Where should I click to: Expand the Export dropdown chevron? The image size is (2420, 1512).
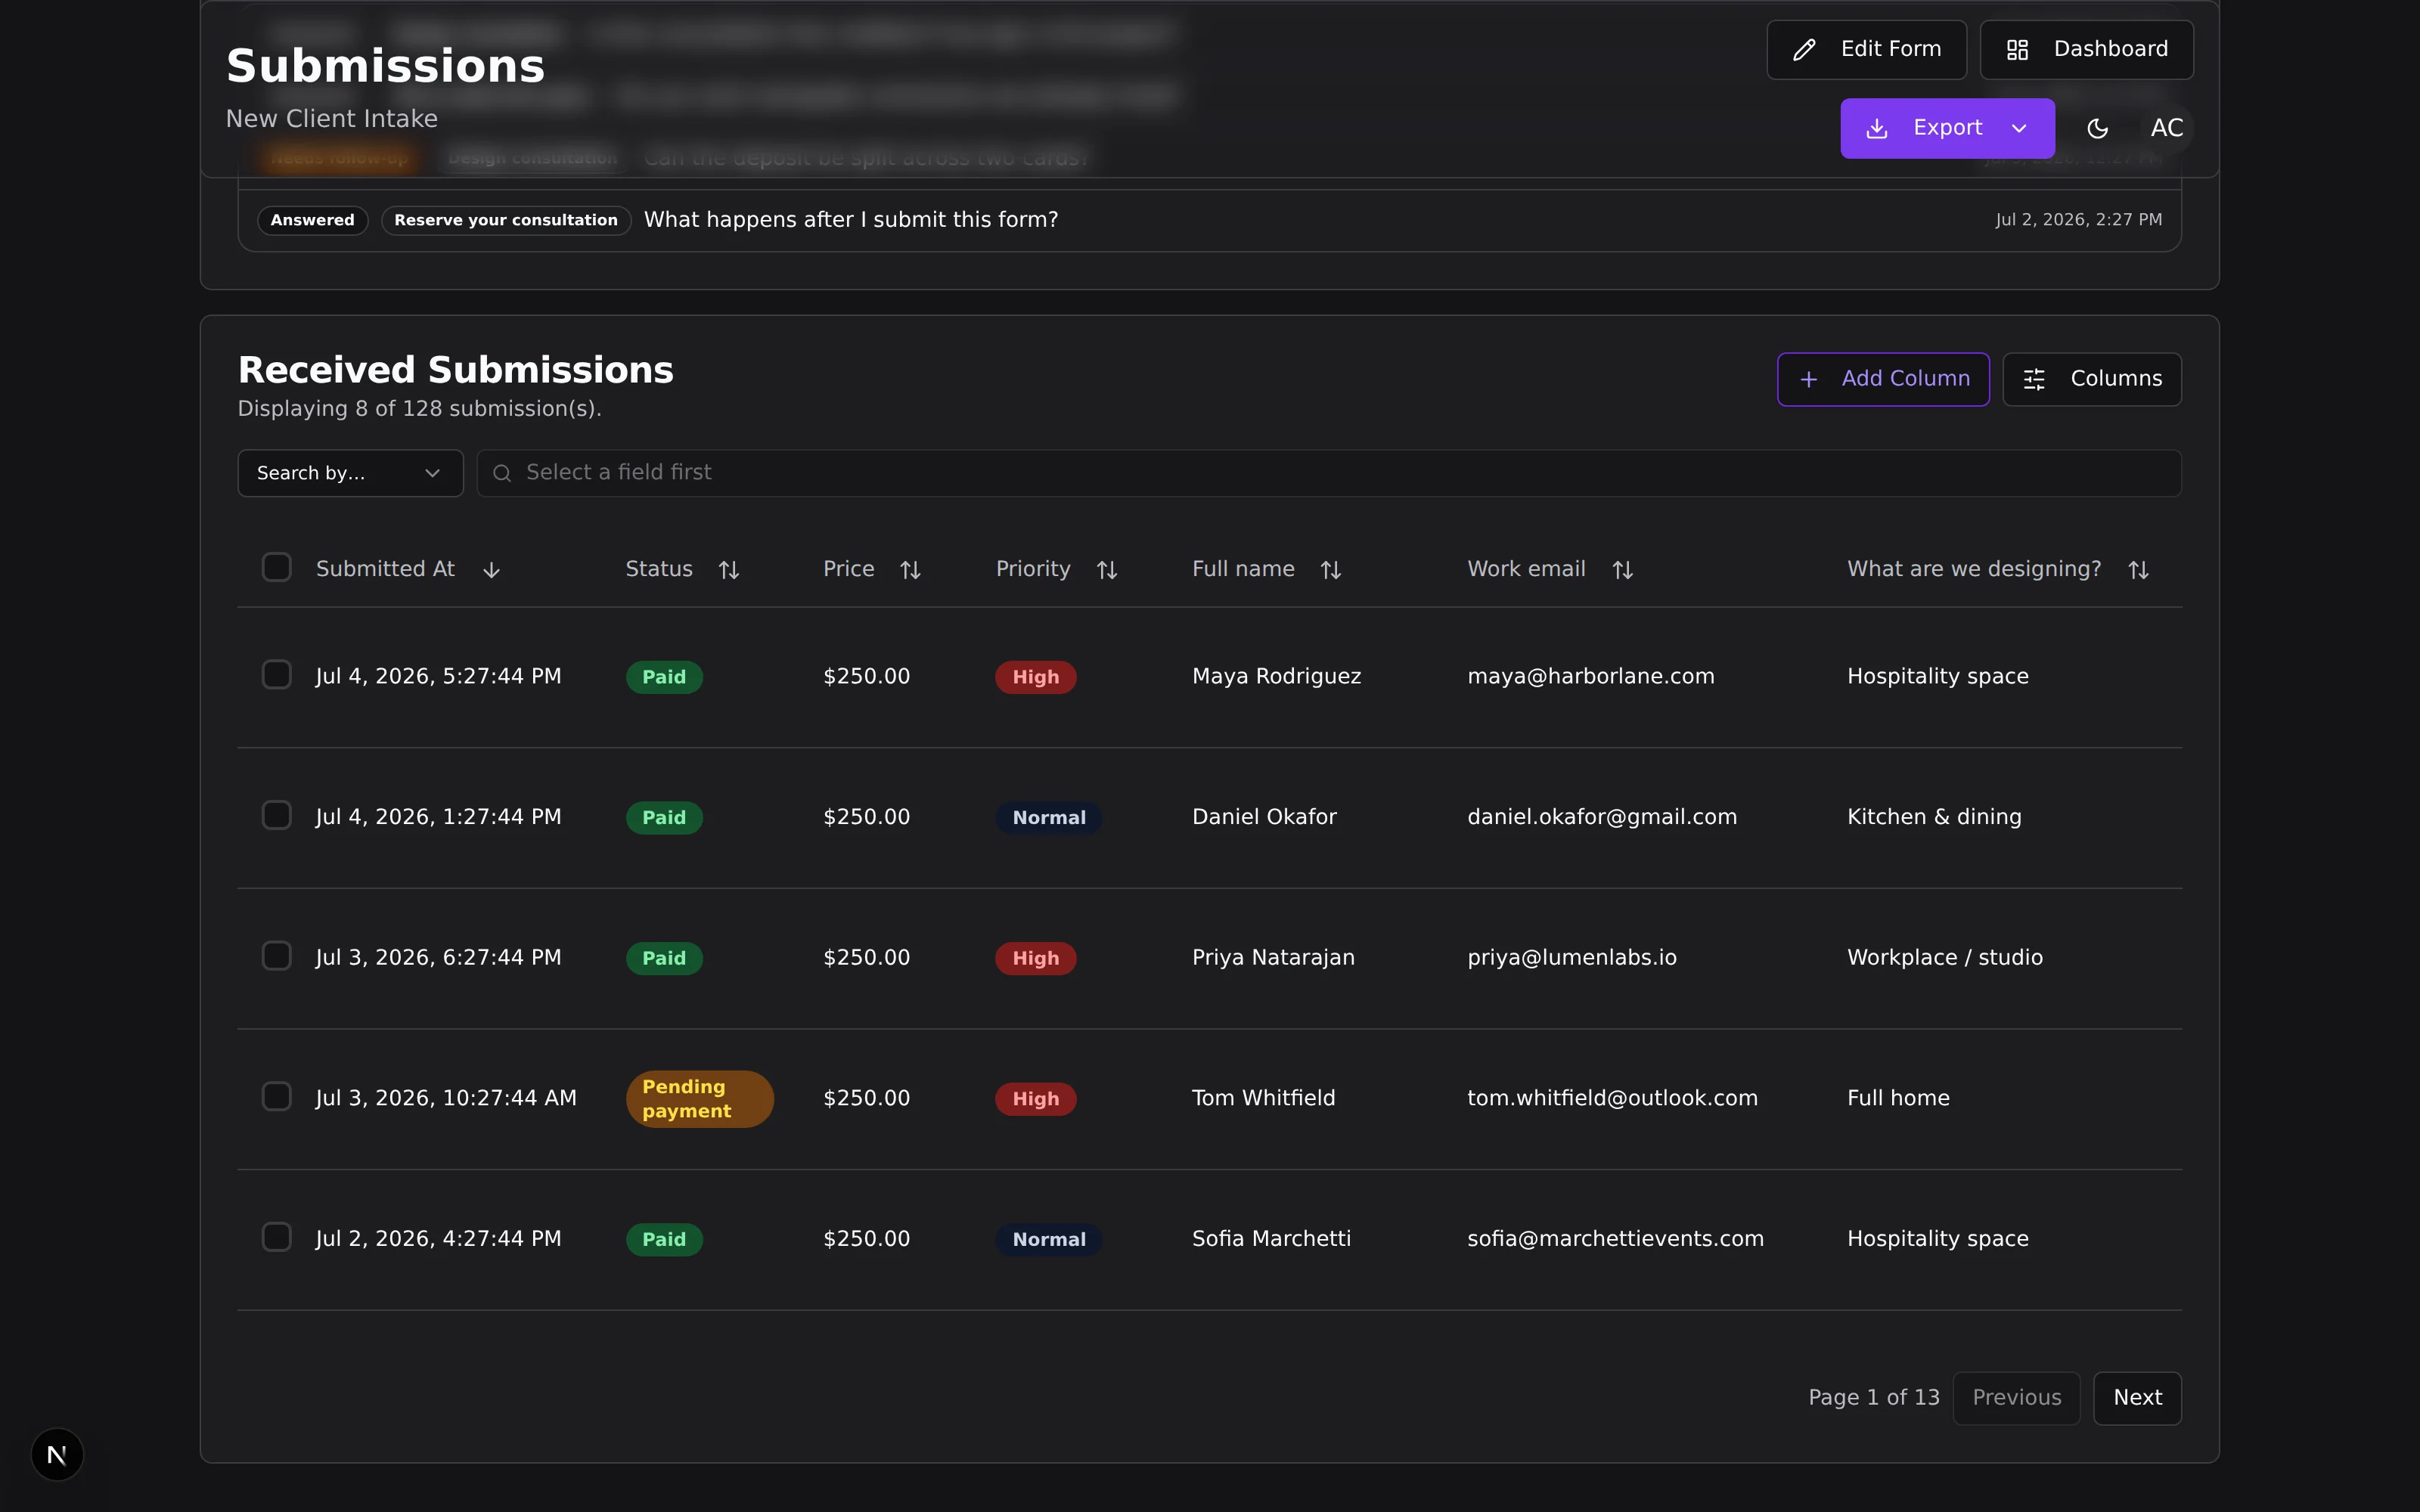point(2019,128)
